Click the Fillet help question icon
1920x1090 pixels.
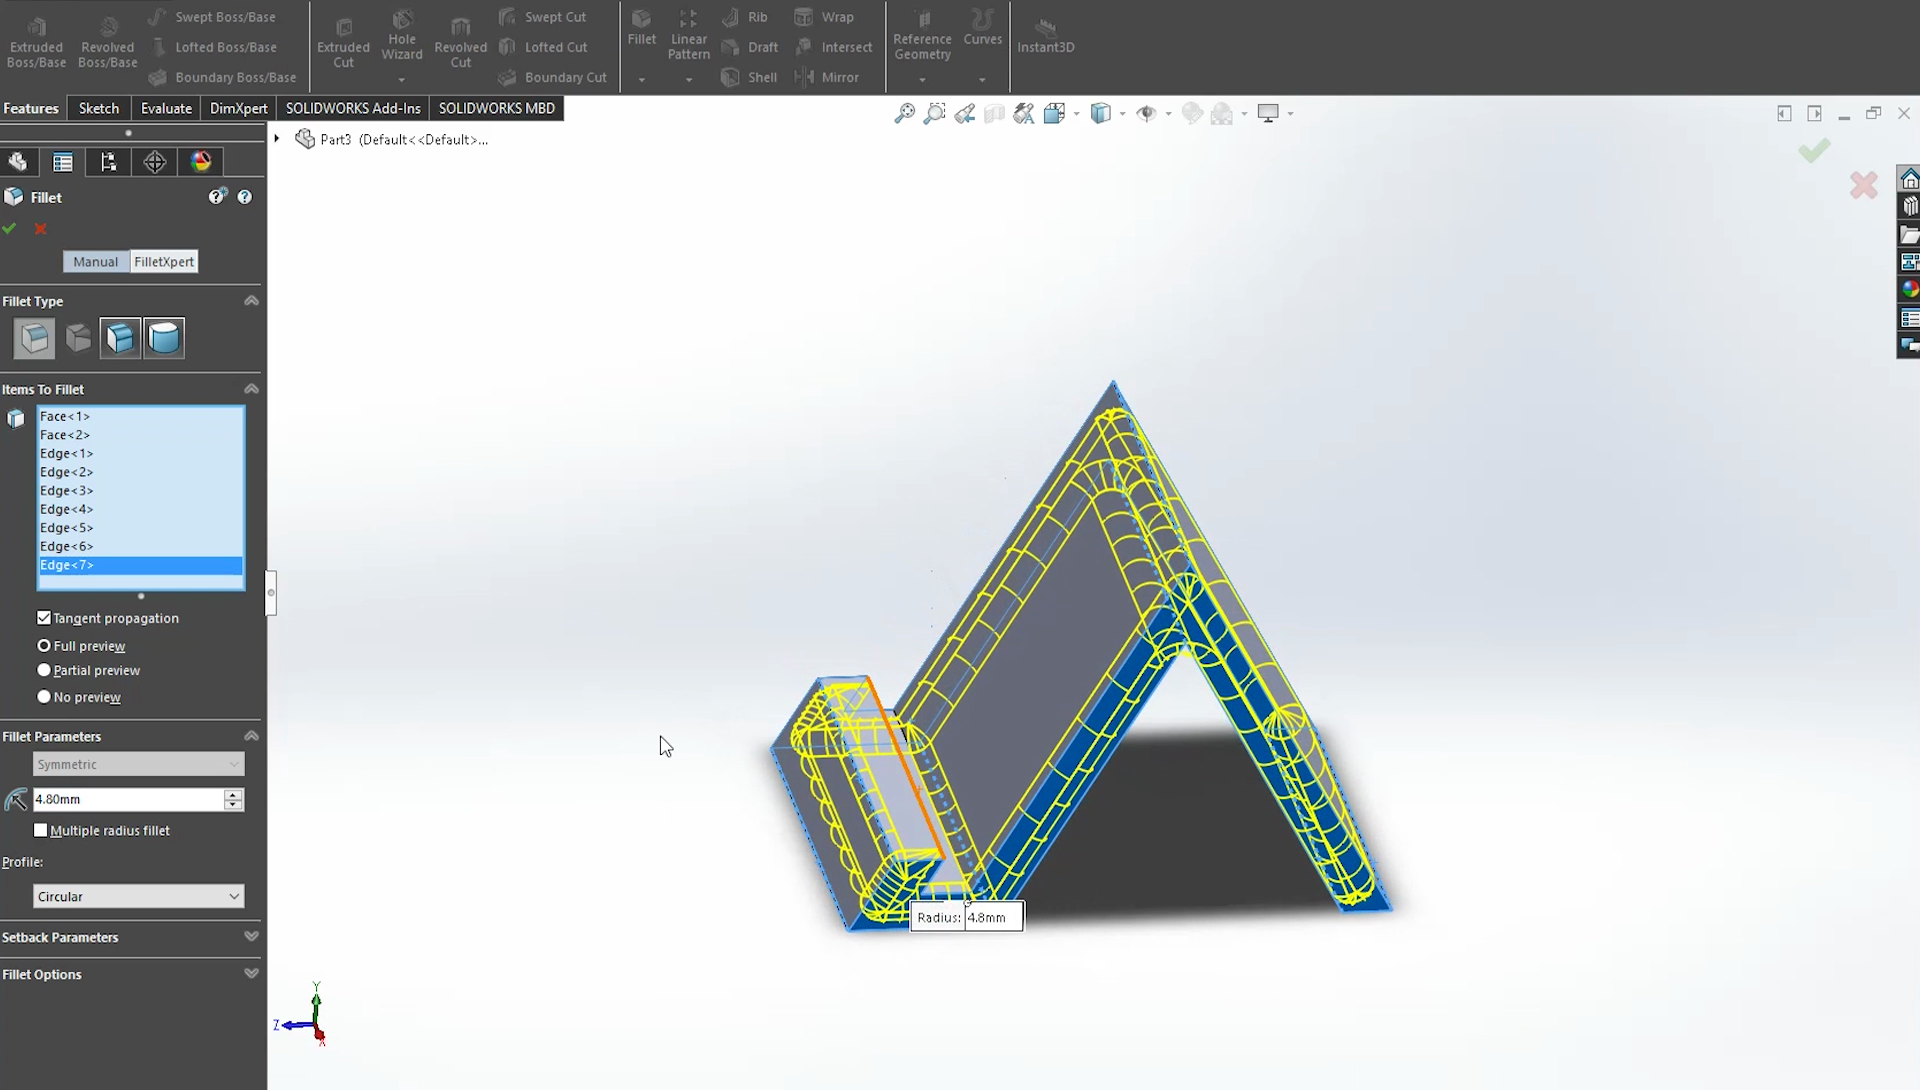(245, 197)
